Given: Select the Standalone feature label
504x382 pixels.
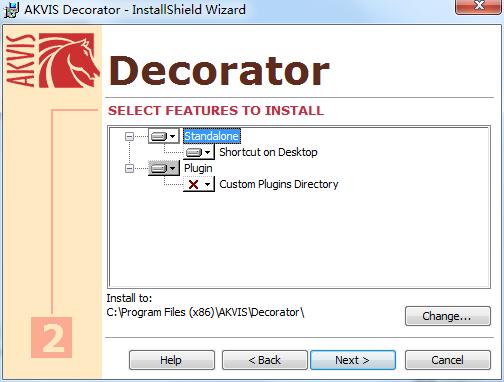Looking at the screenshot, I should pos(211,136).
